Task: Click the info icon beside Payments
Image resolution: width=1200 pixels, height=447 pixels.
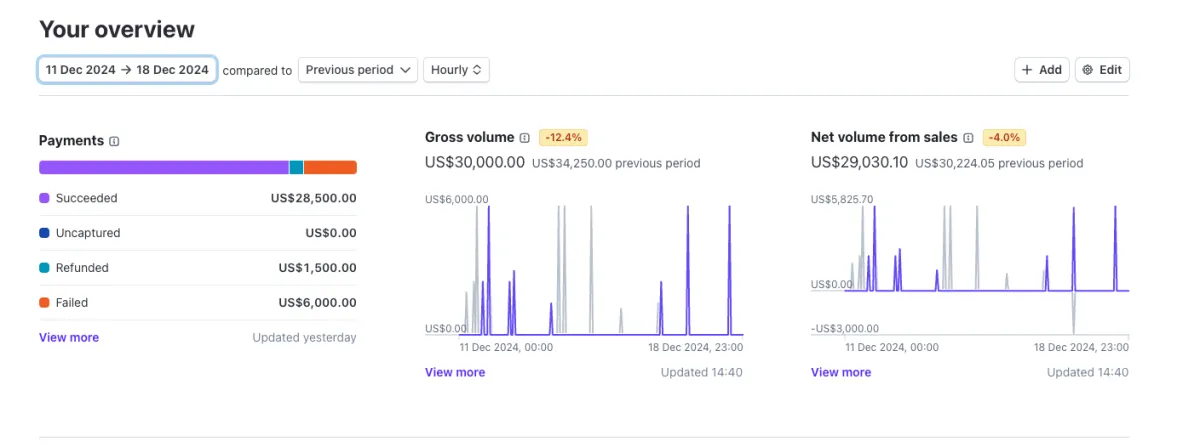Action: point(114,141)
